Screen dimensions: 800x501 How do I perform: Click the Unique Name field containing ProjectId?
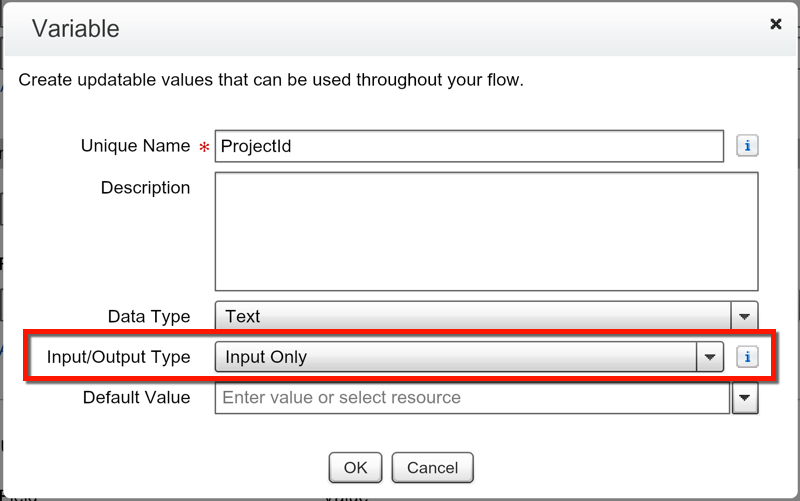[468, 146]
